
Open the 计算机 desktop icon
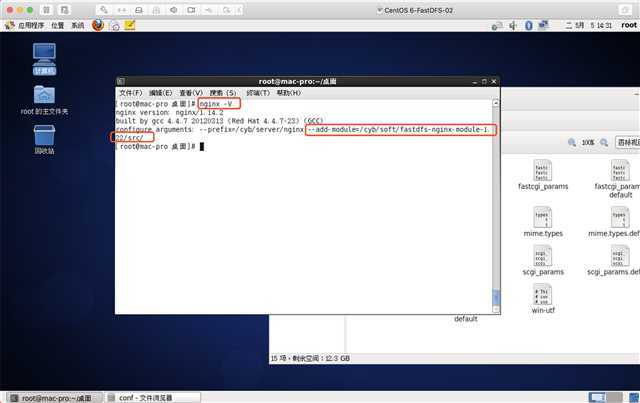click(44, 59)
